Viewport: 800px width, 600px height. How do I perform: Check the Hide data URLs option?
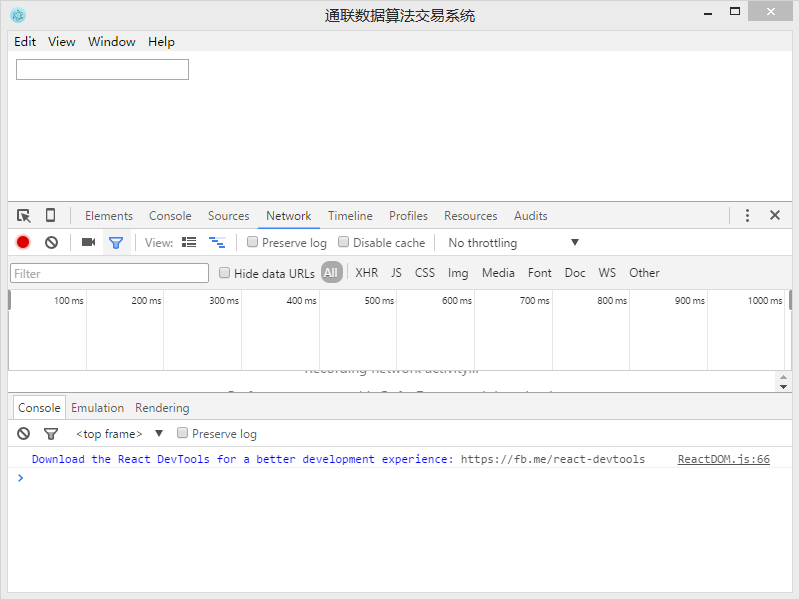click(224, 273)
